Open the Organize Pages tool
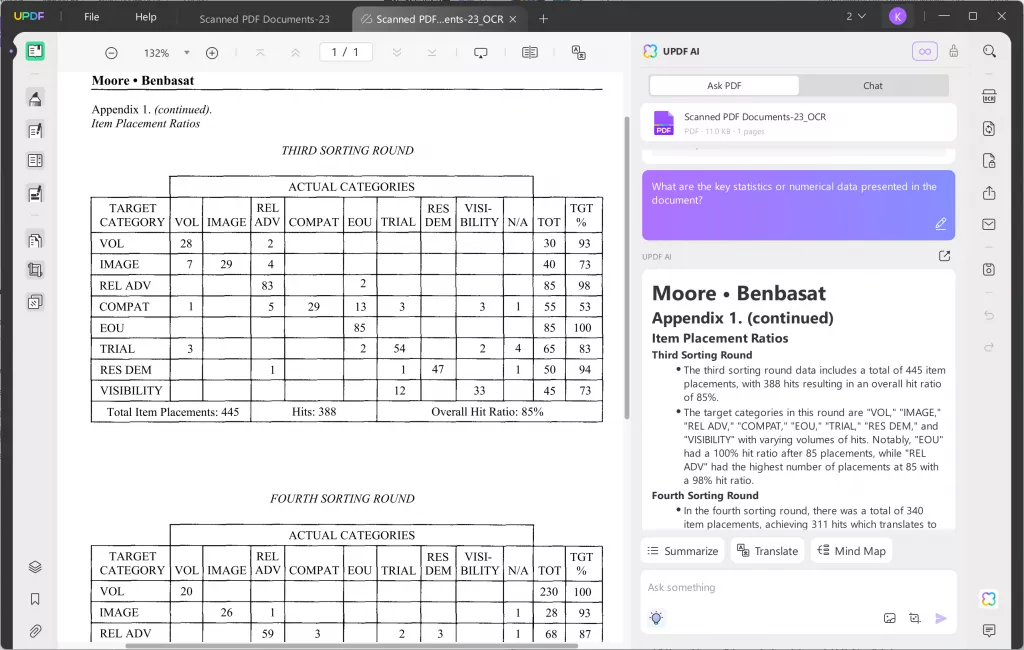The width and height of the screenshot is (1024, 650). click(x=35, y=160)
